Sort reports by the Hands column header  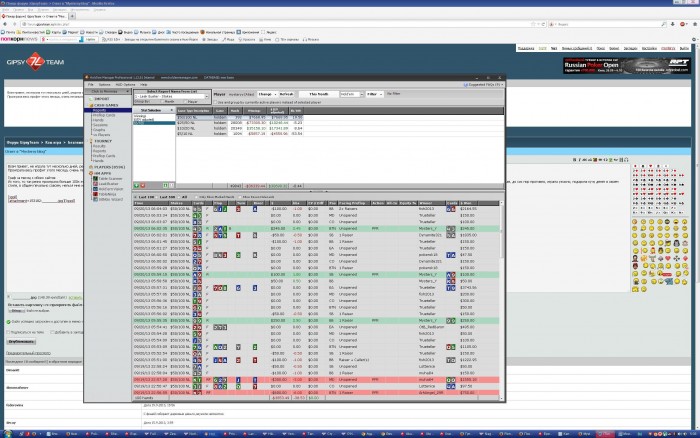235,111
